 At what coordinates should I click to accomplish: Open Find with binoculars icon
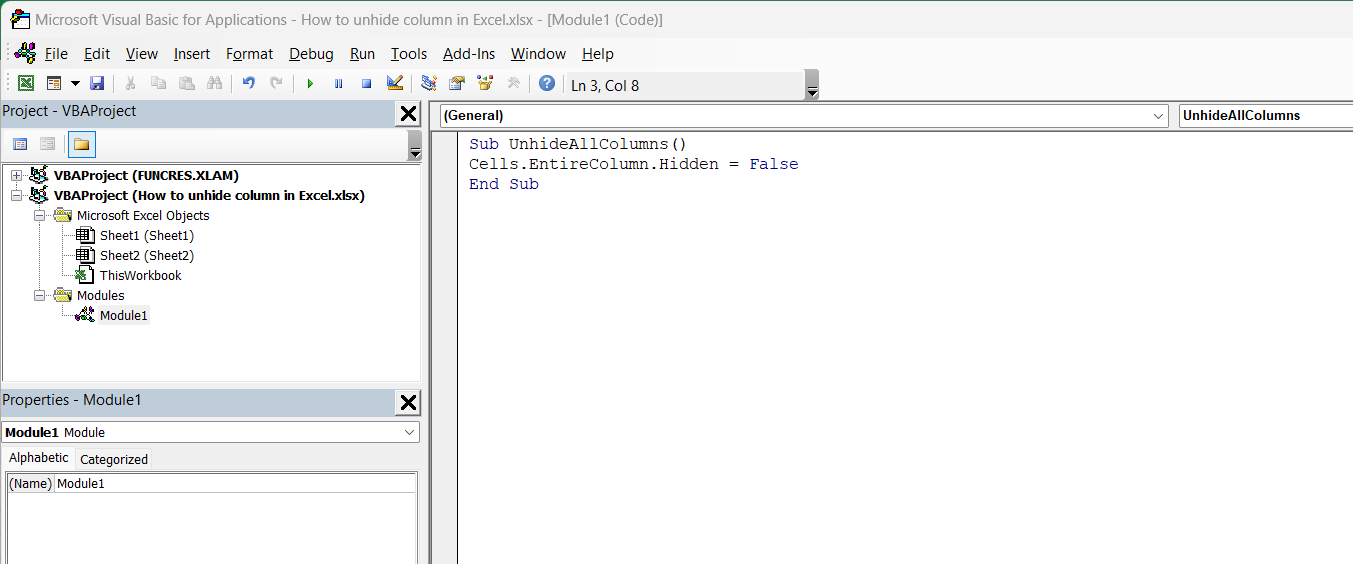(x=214, y=84)
